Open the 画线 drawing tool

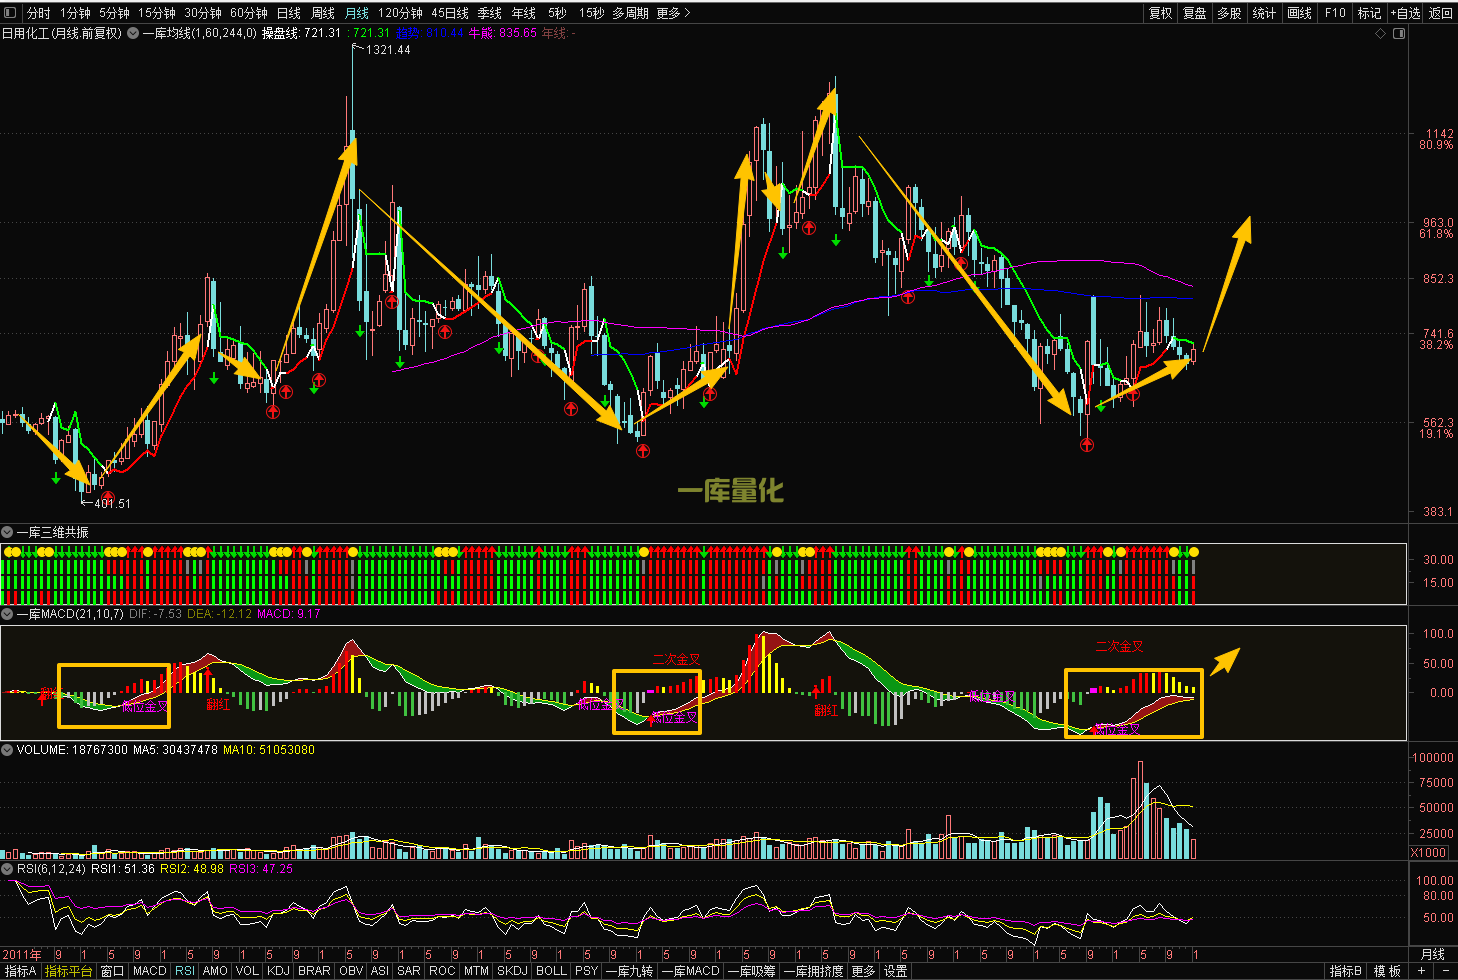point(1299,13)
